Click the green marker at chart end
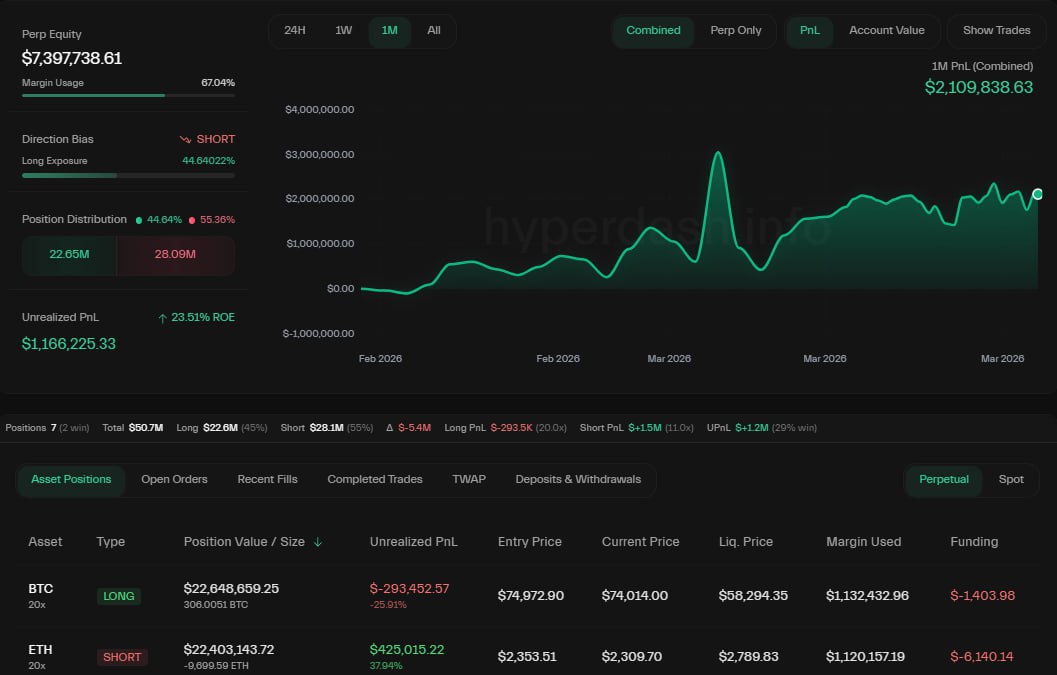 [x=1038, y=194]
